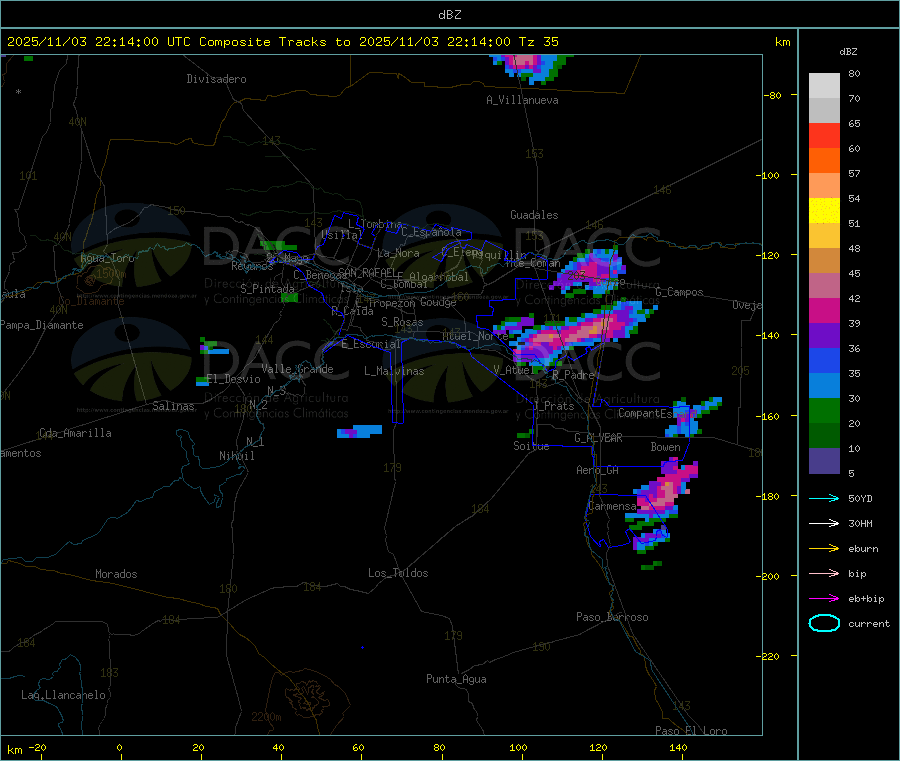
Task: Click the Bowen map label
Action: [665, 447]
